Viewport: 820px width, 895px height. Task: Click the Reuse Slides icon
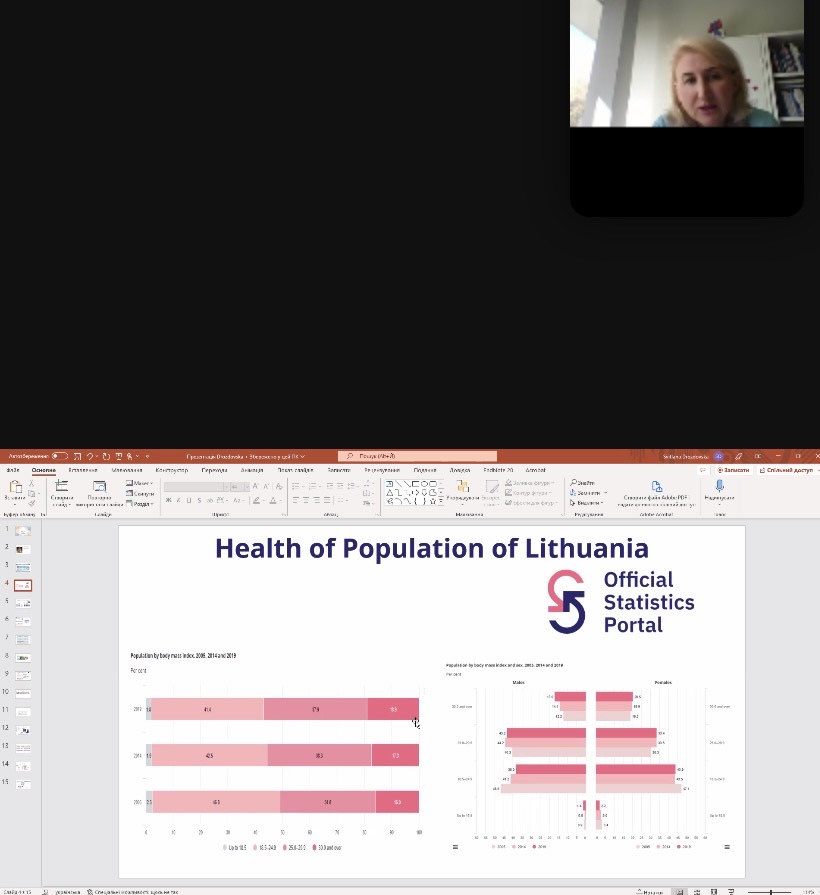tap(99, 487)
